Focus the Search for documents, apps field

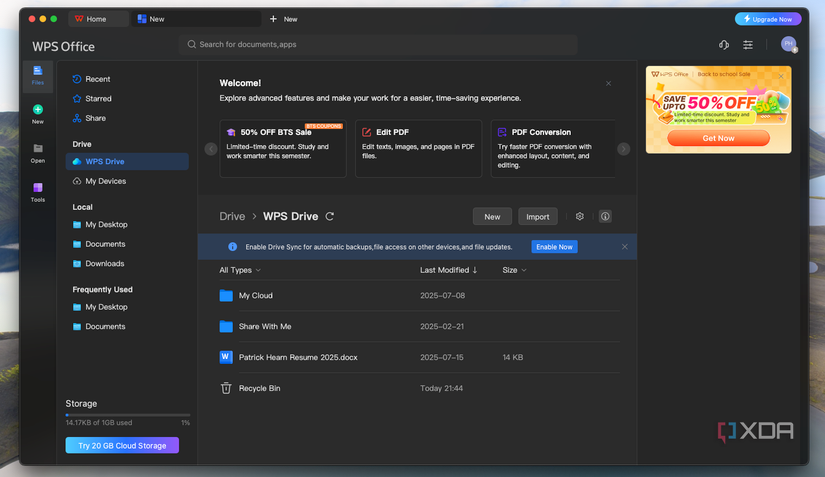click(378, 45)
